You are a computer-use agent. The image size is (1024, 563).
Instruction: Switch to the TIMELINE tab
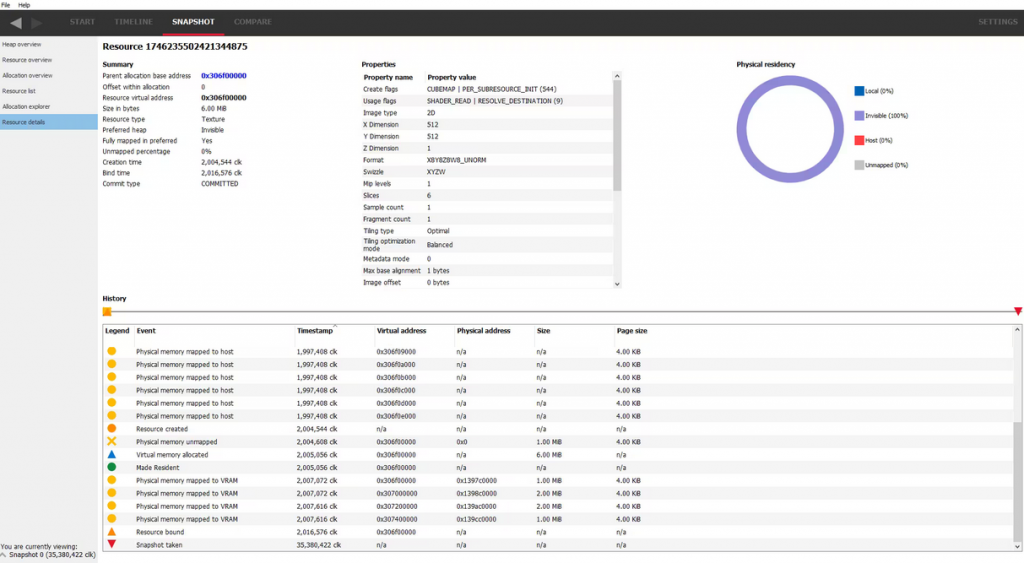pos(133,22)
